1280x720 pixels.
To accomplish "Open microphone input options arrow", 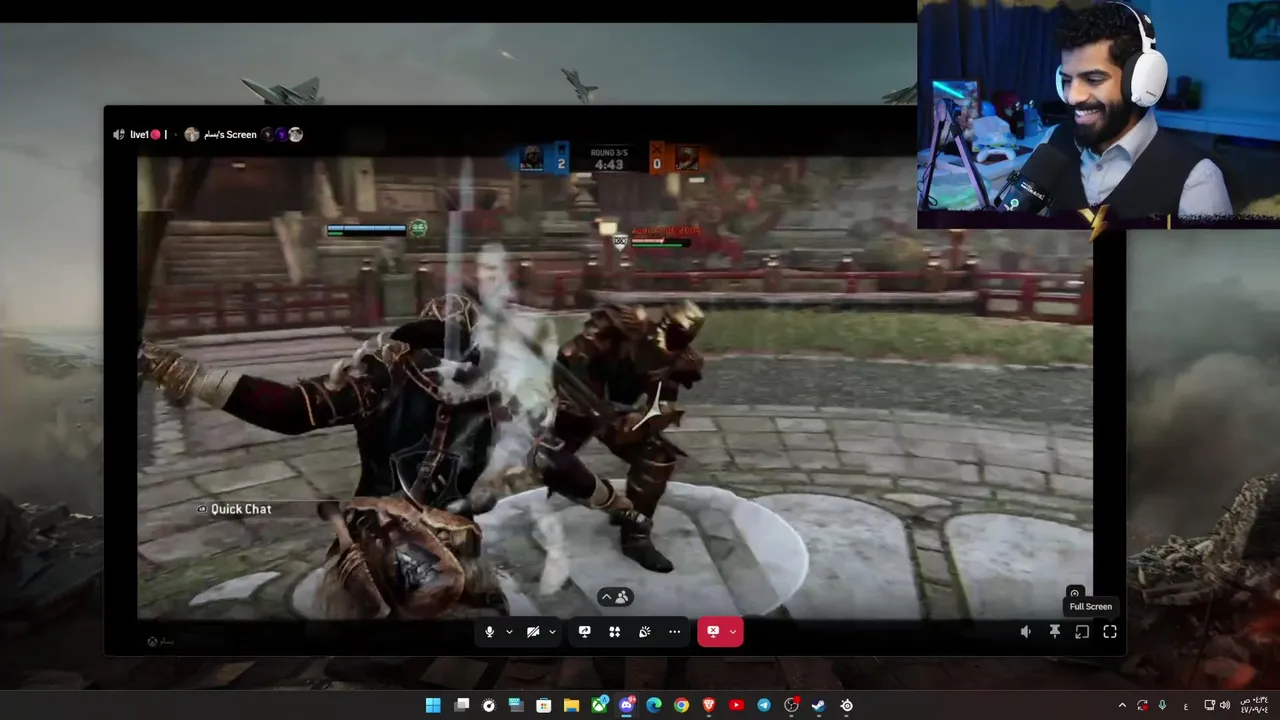I will click(x=509, y=632).
